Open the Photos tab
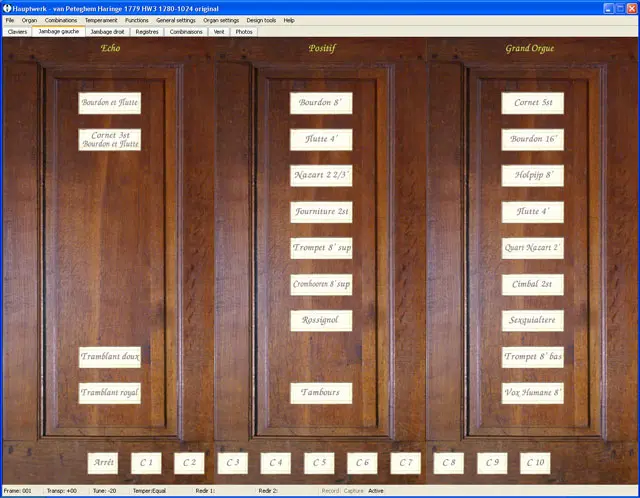 tap(244, 31)
